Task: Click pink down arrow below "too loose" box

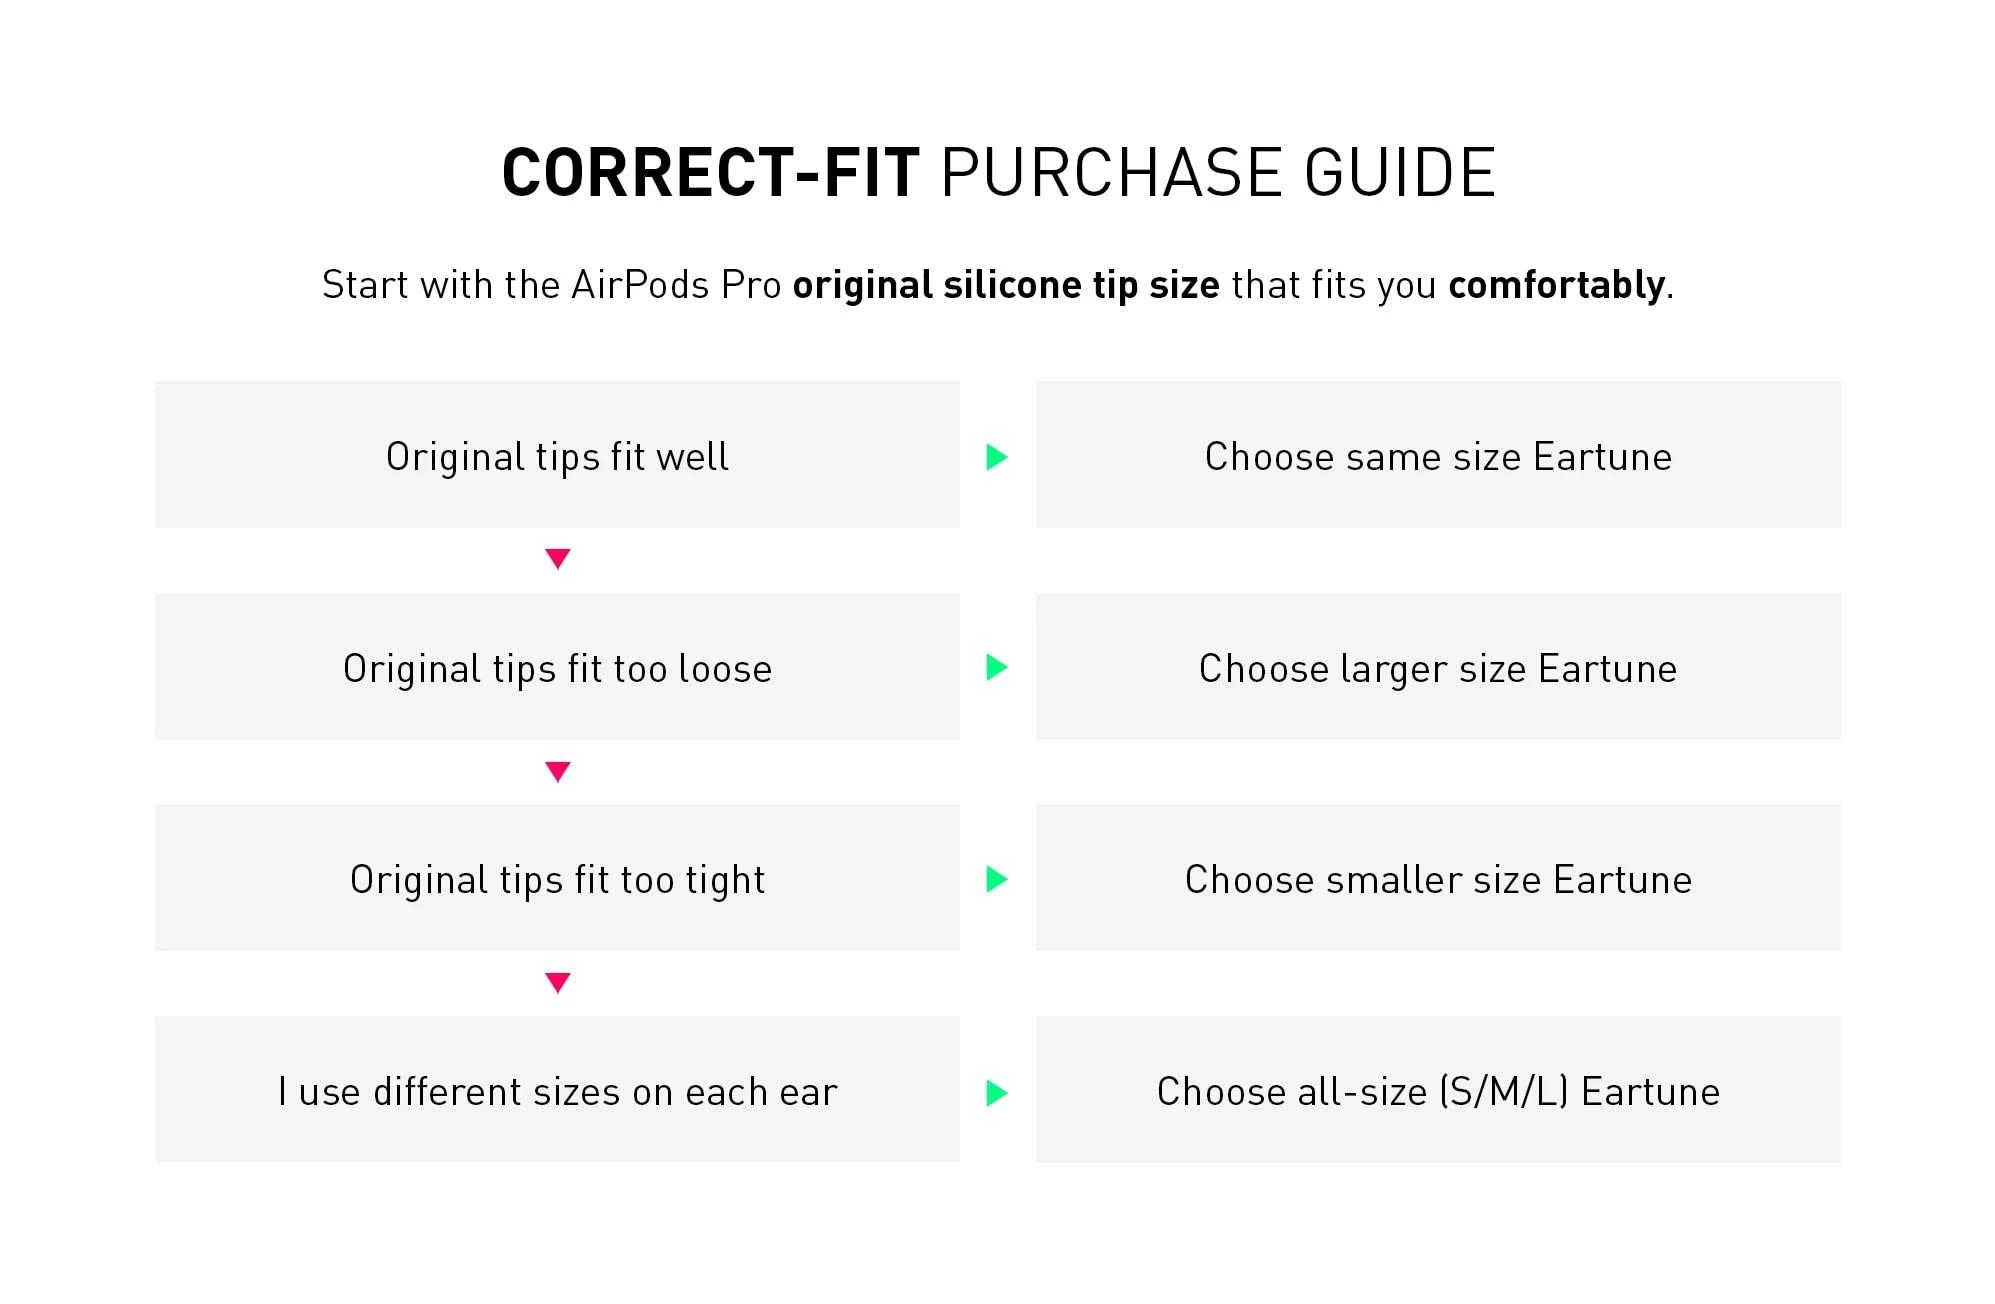Action: (558, 771)
